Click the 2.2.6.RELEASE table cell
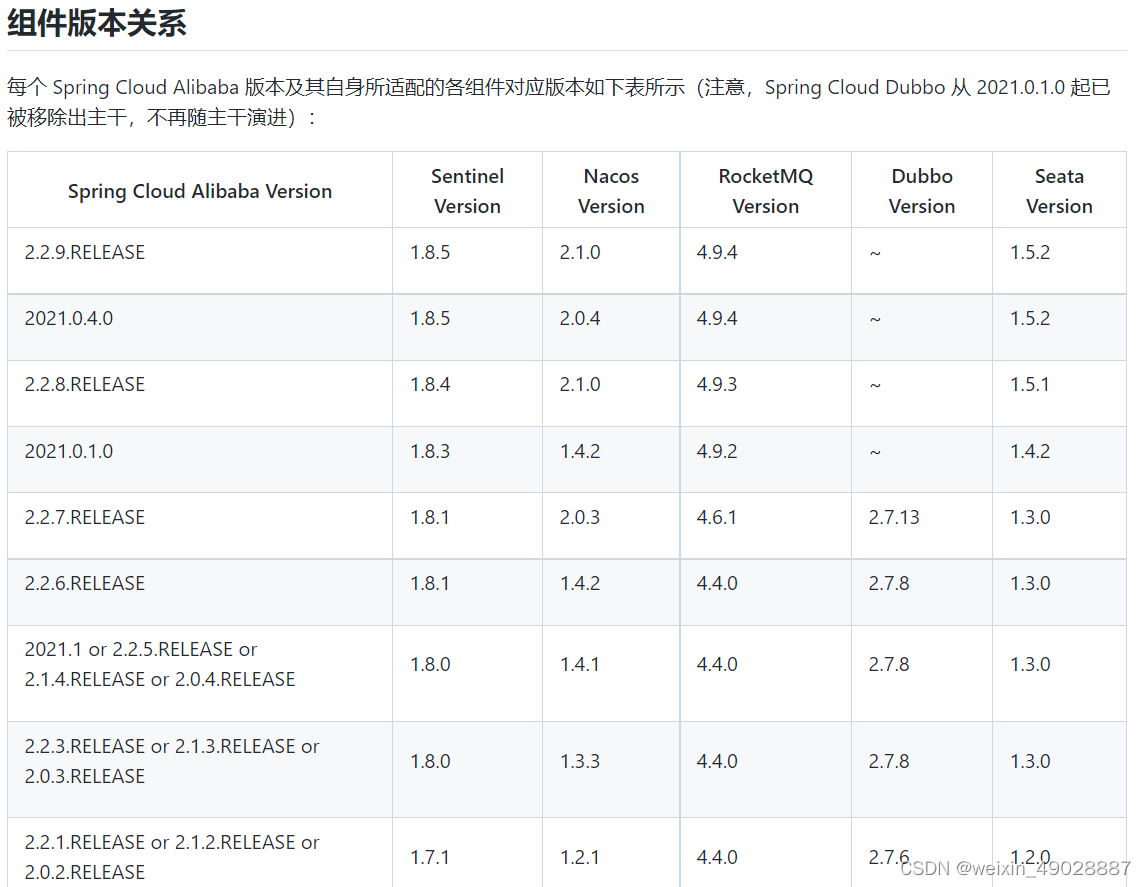Viewport: 1146px width, 887px height. click(85, 583)
